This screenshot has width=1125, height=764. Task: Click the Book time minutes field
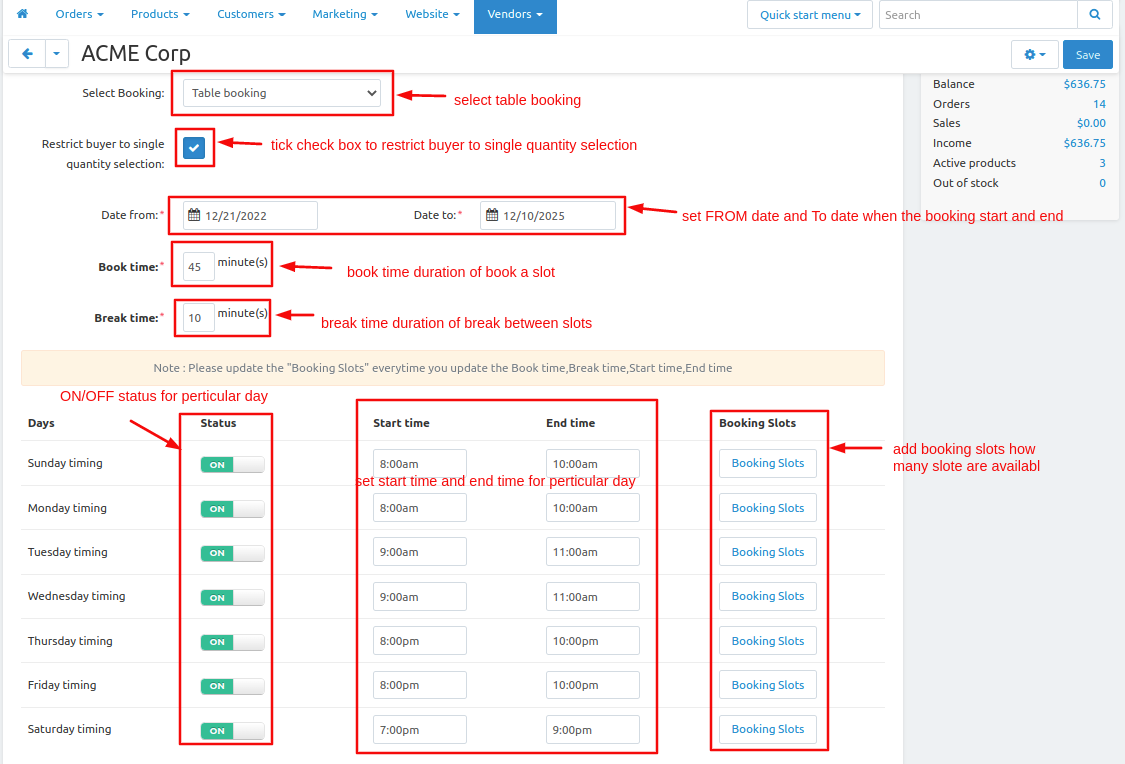(x=198, y=267)
